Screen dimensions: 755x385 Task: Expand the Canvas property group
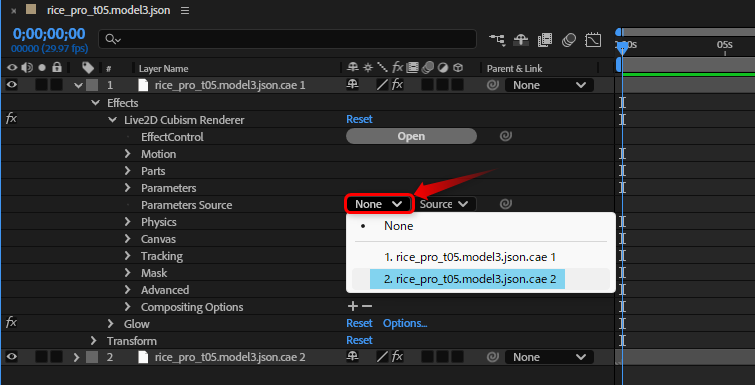128,239
